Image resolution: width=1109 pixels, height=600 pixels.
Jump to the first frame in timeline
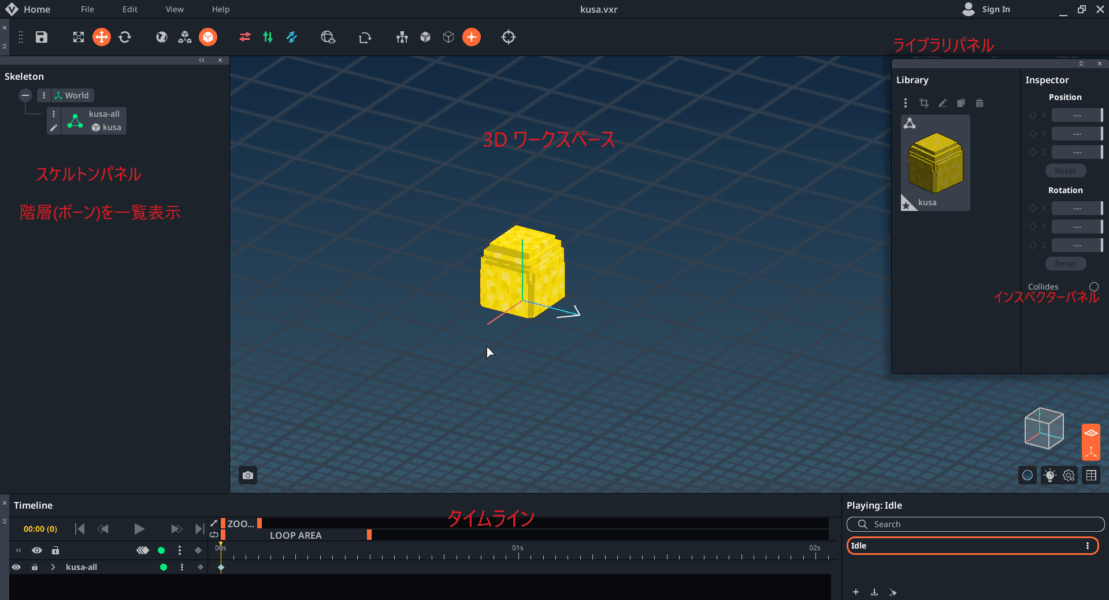click(80, 529)
